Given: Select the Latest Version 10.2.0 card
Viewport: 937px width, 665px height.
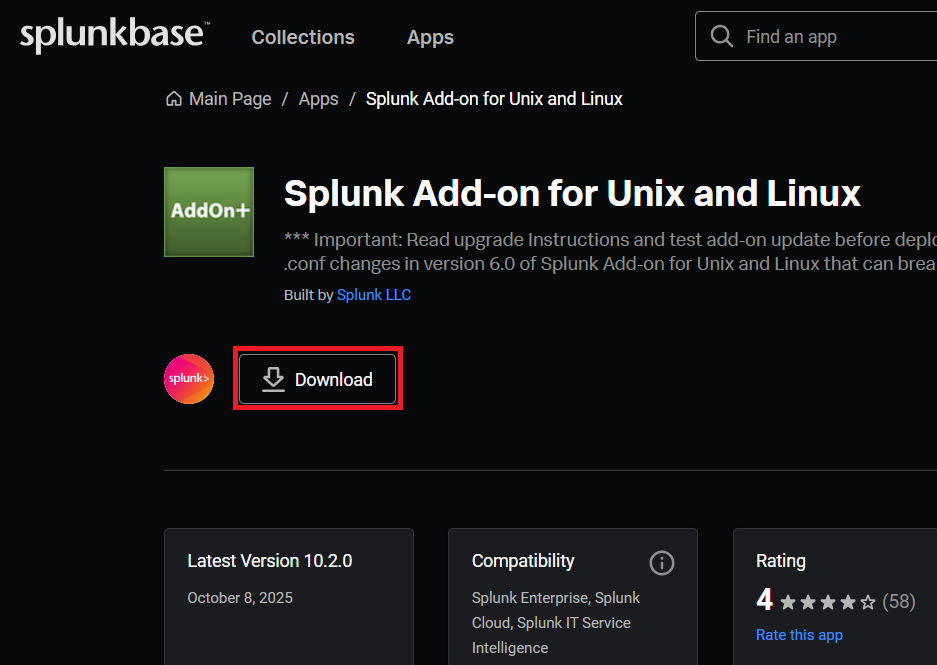Looking at the screenshot, I should click(x=289, y=596).
